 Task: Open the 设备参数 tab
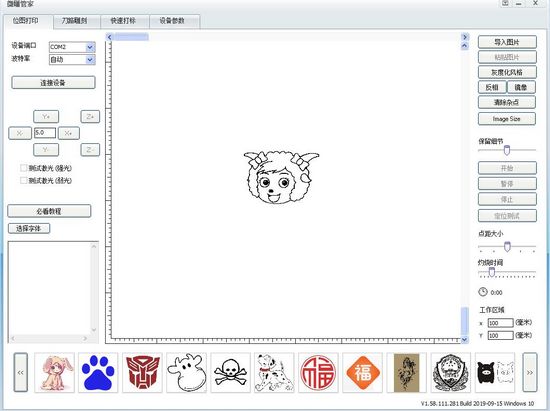(172, 21)
